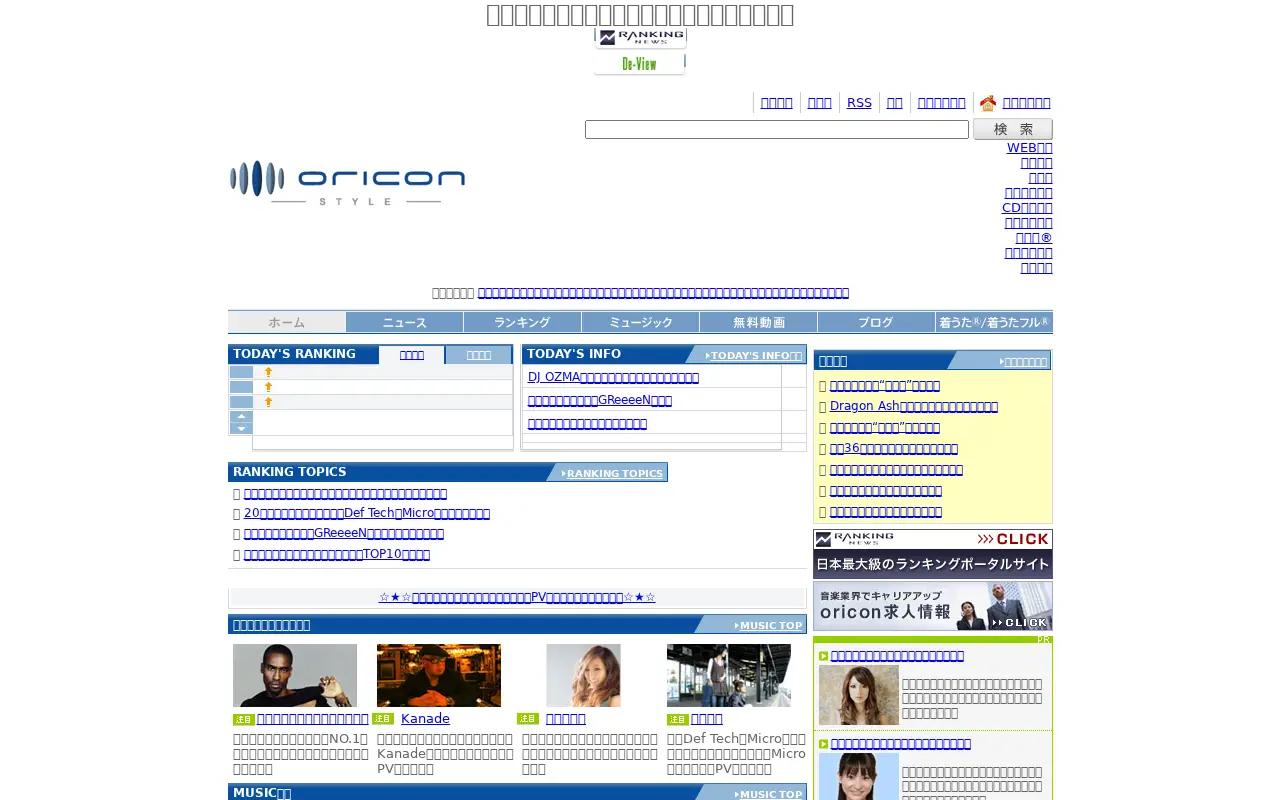
Task: Switch to the ブログ tab
Action: click(x=877, y=322)
